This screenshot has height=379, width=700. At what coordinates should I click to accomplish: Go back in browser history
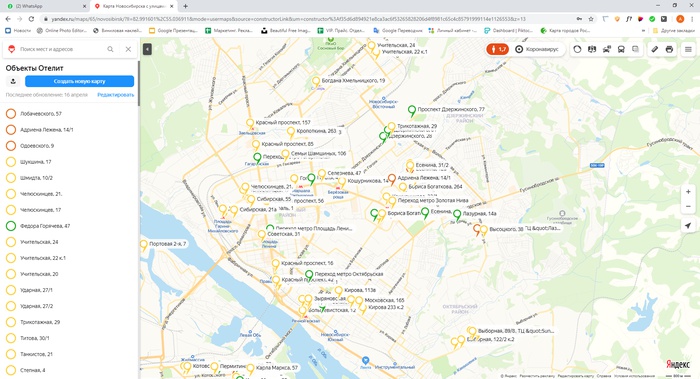coord(8,19)
